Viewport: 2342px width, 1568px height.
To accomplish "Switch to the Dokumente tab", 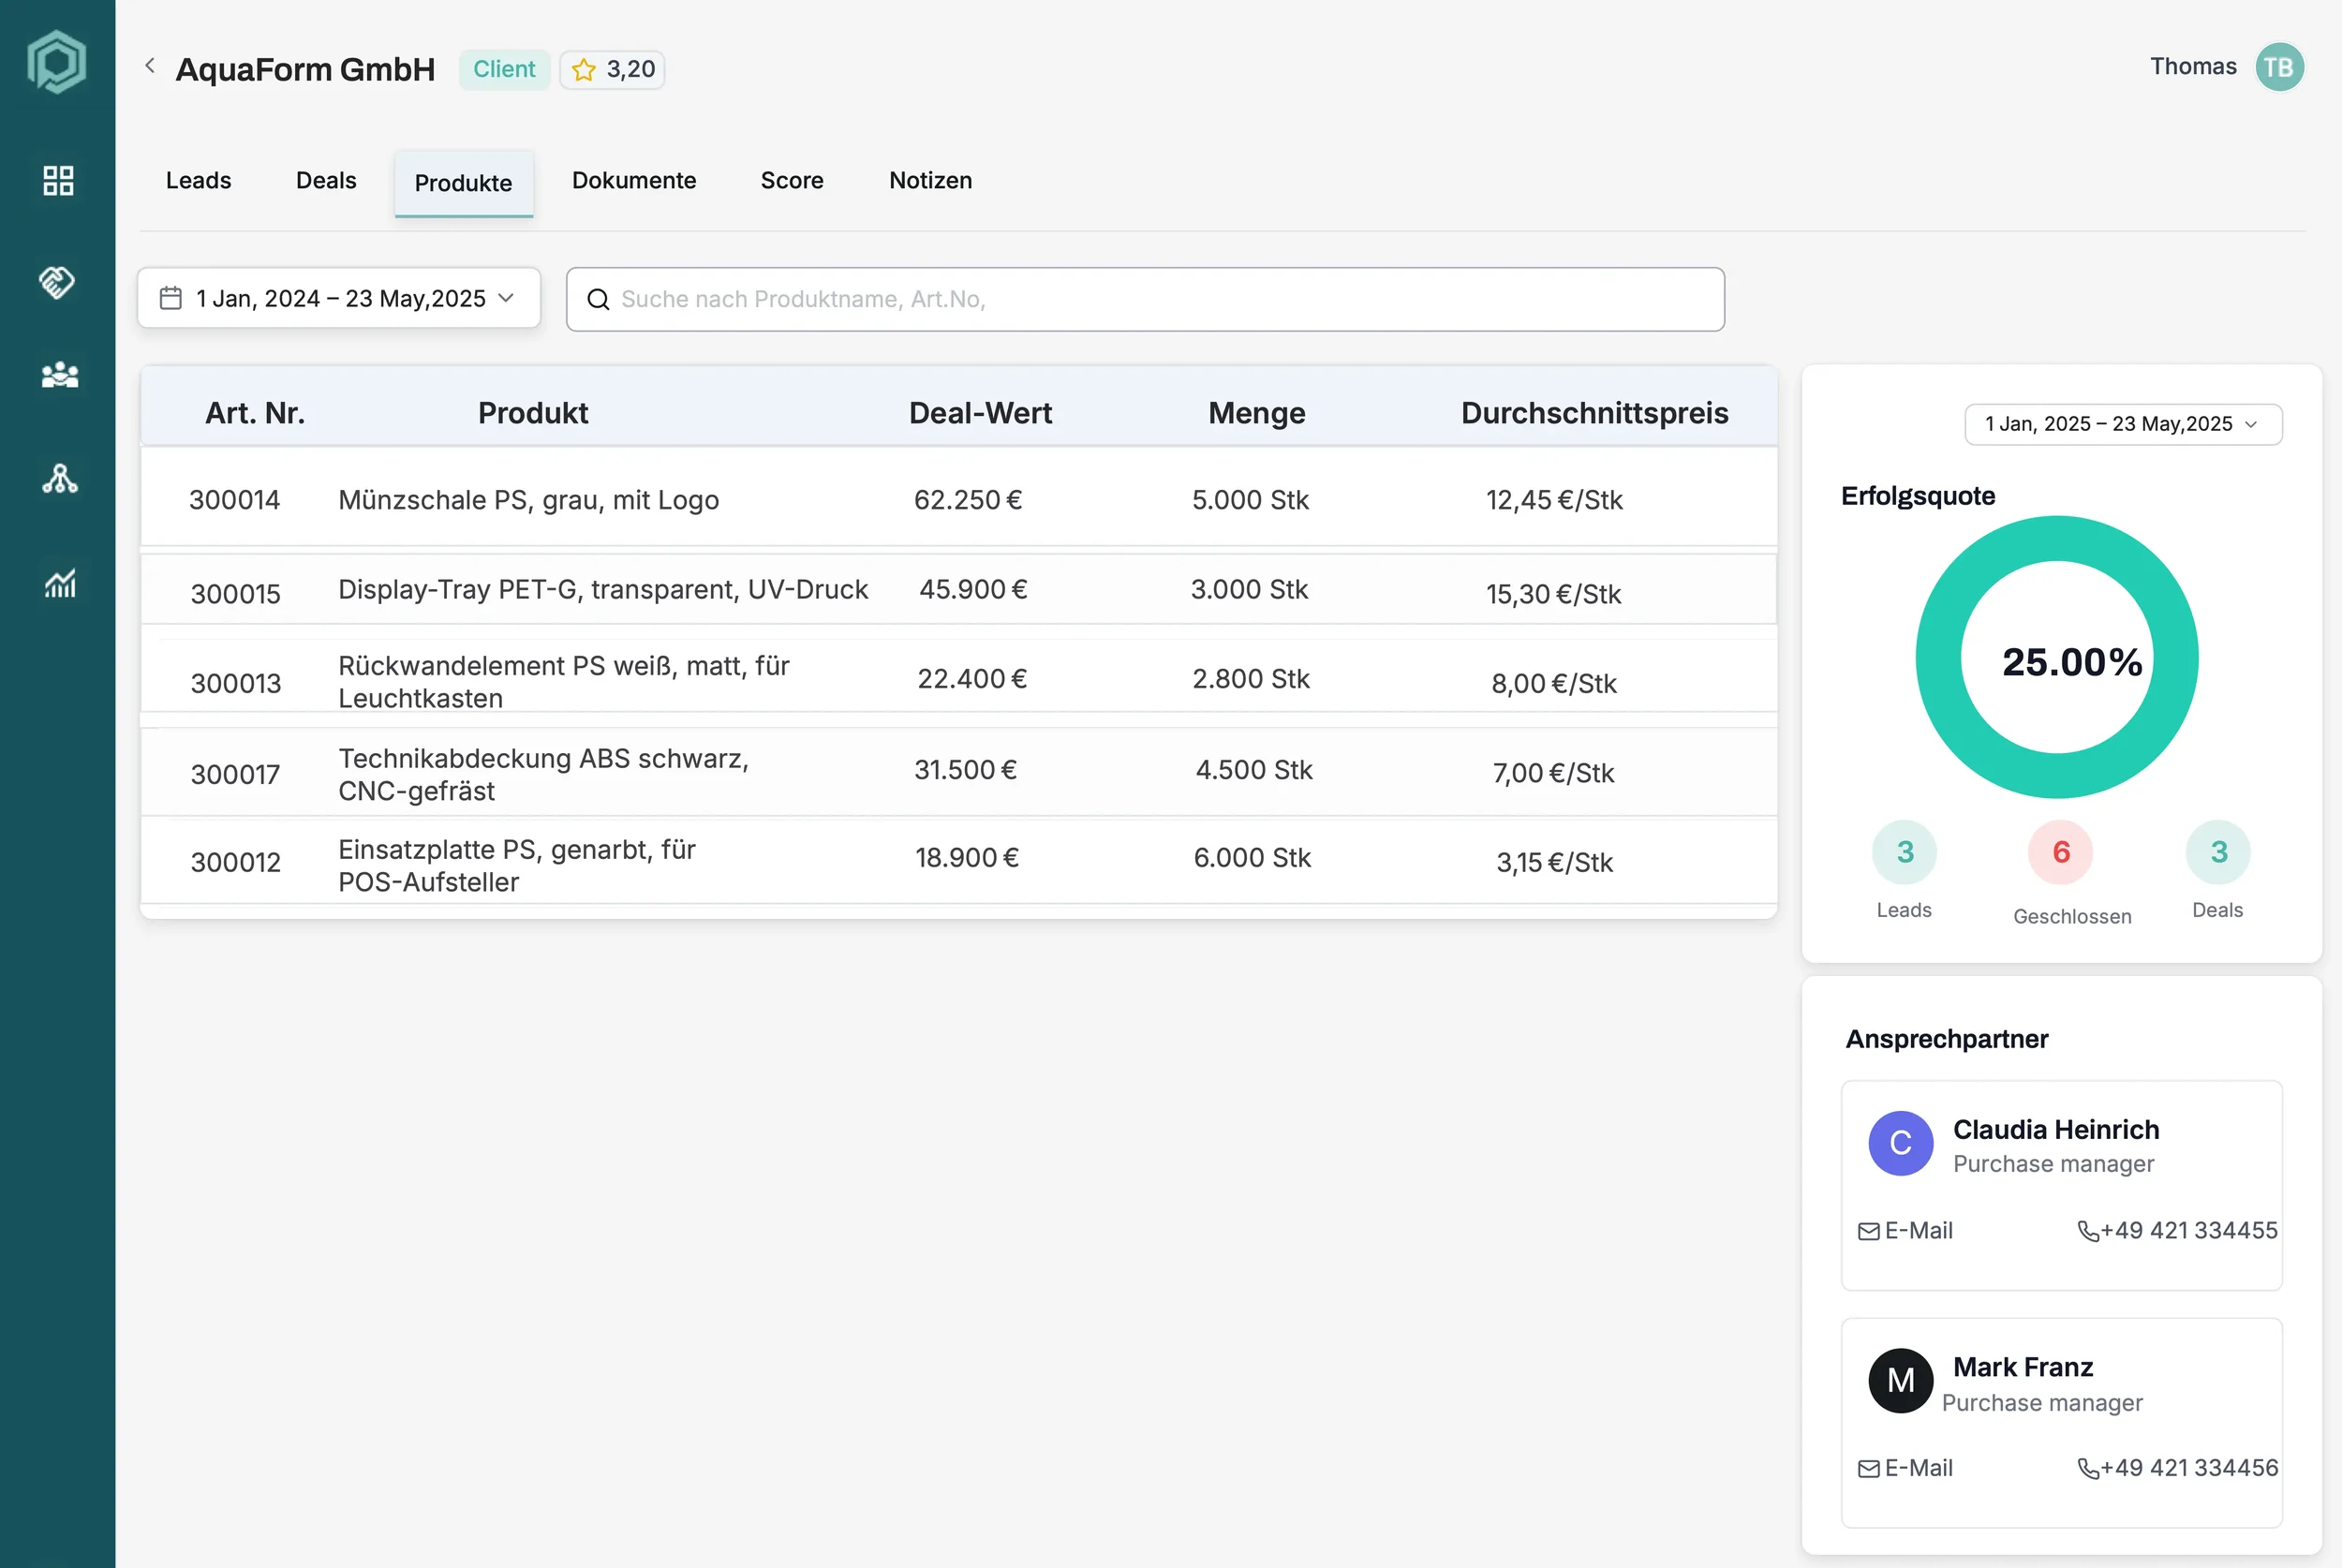I will pyautogui.click(x=634, y=181).
